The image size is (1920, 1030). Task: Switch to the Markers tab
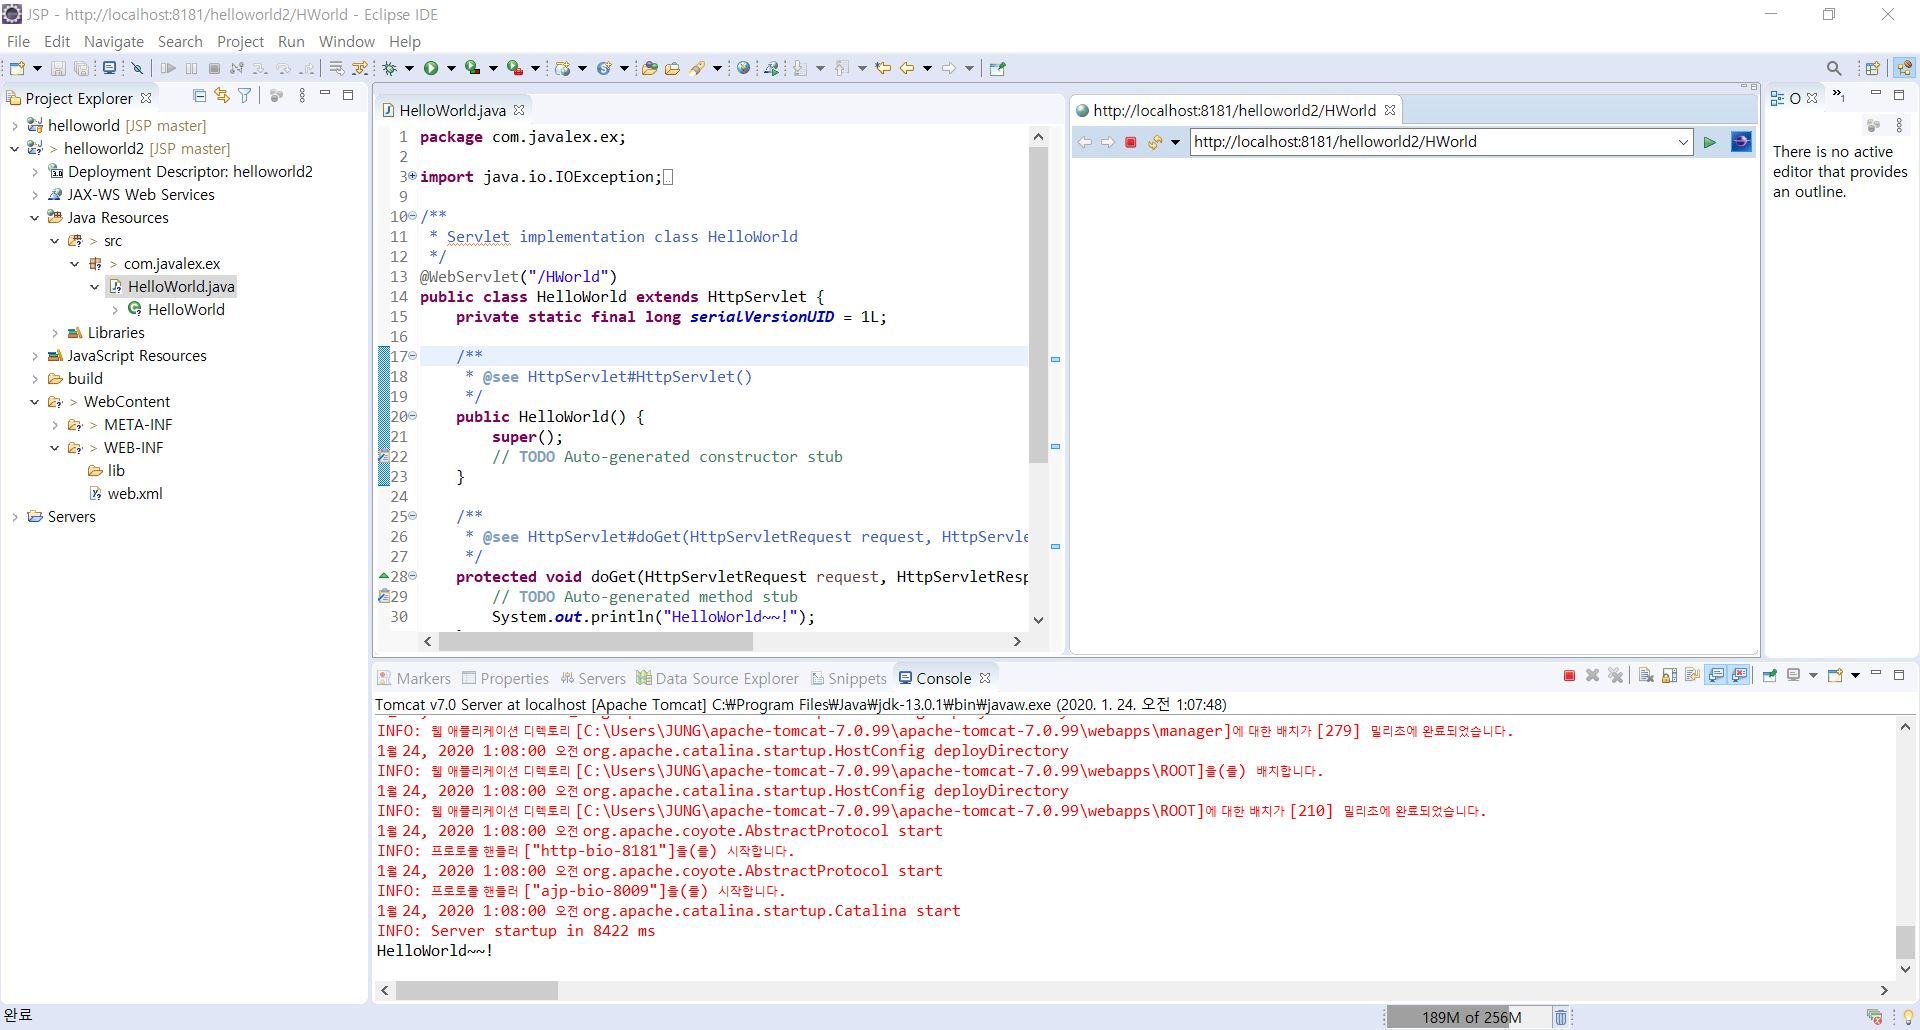413,678
